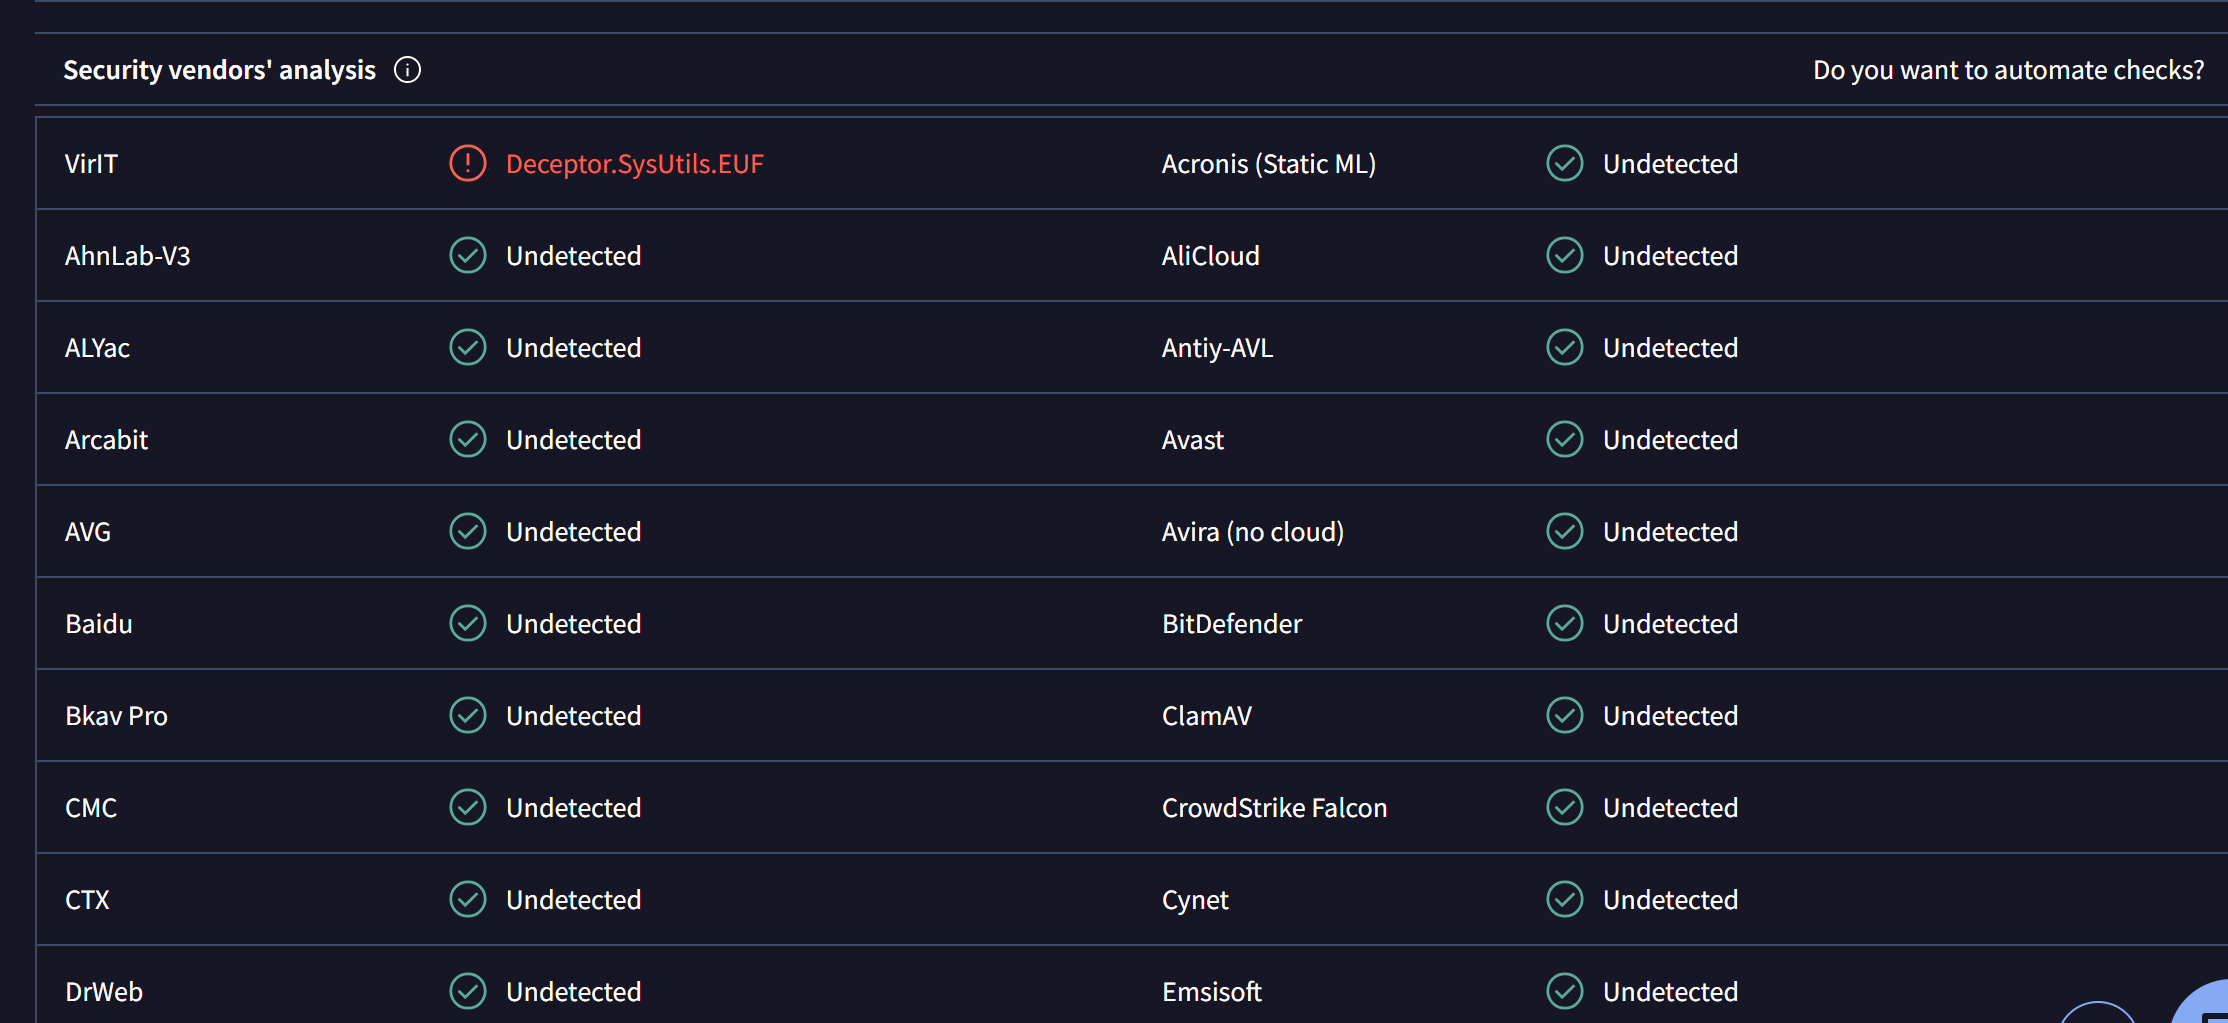2228x1023 pixels.
Task: Select the Antiy-AVL checkmark status icon
Action: [1564, 347]
